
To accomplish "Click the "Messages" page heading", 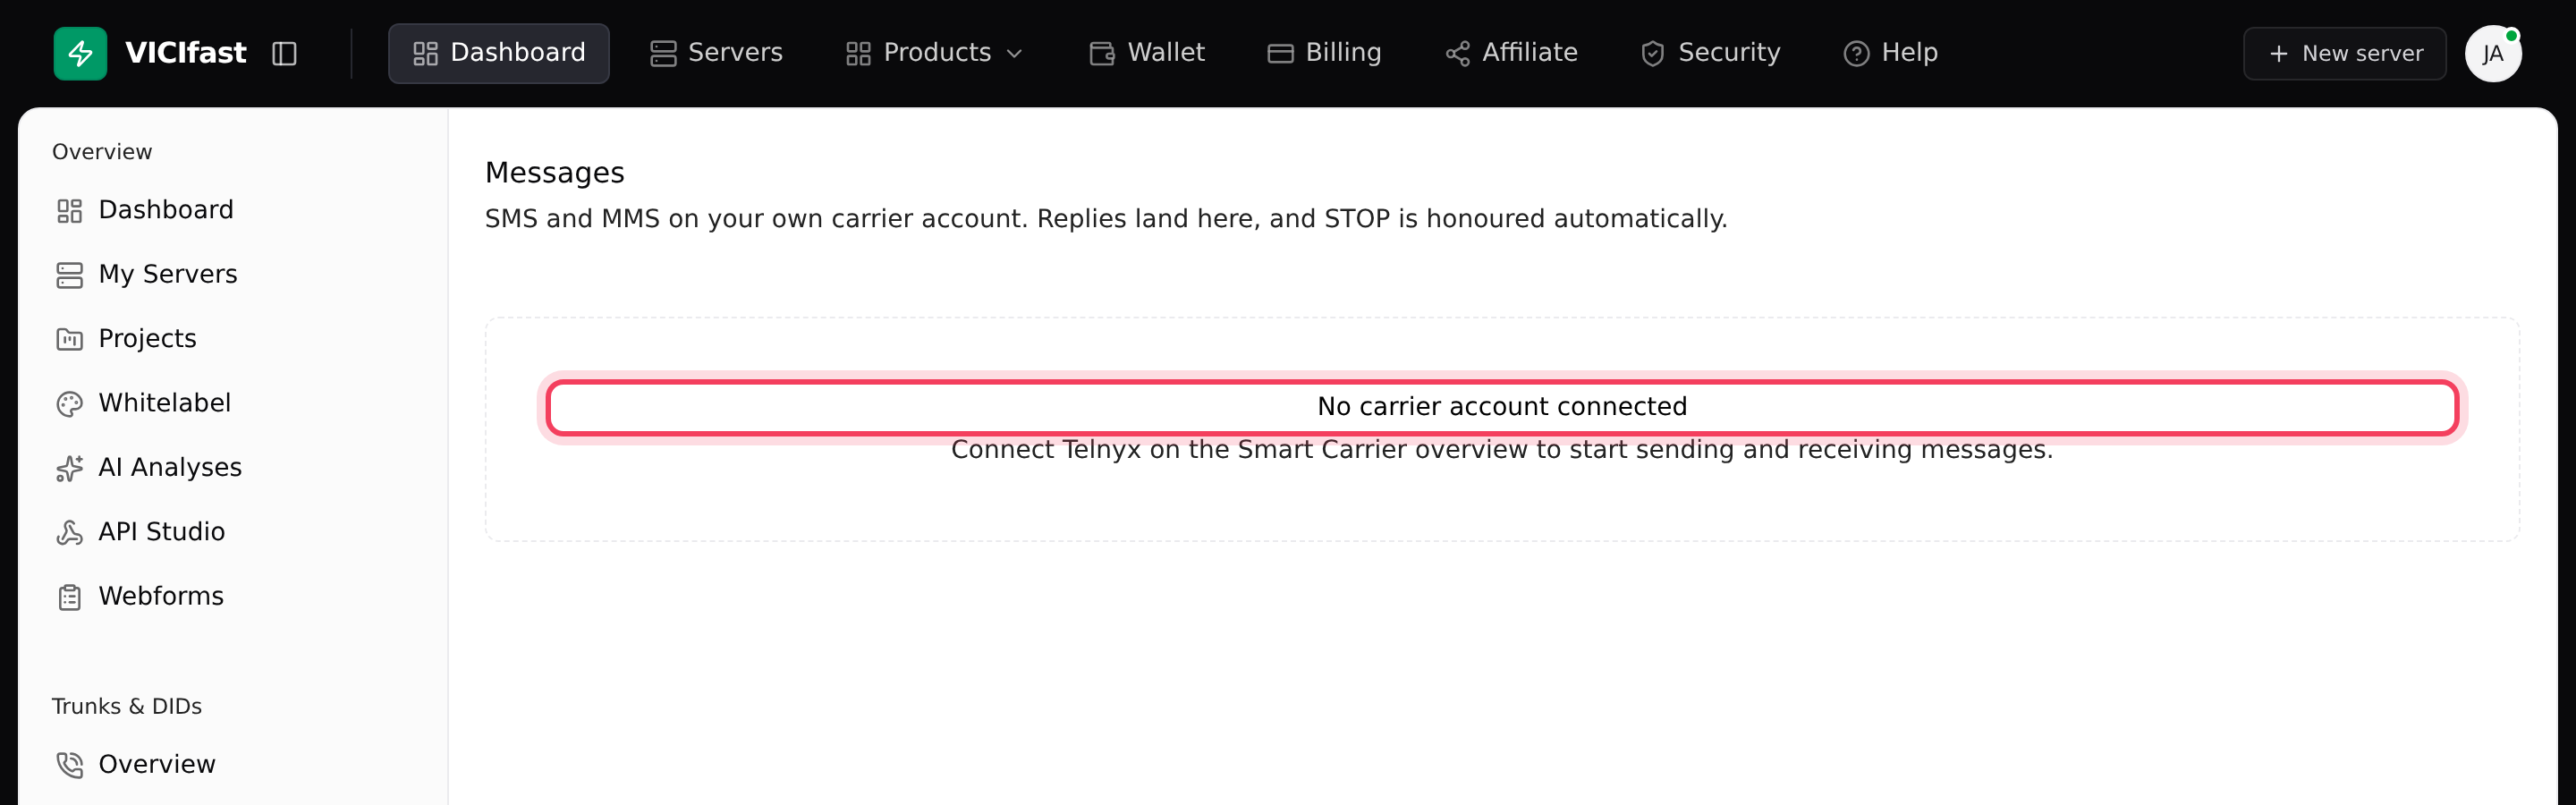I will tap(555, 173).
